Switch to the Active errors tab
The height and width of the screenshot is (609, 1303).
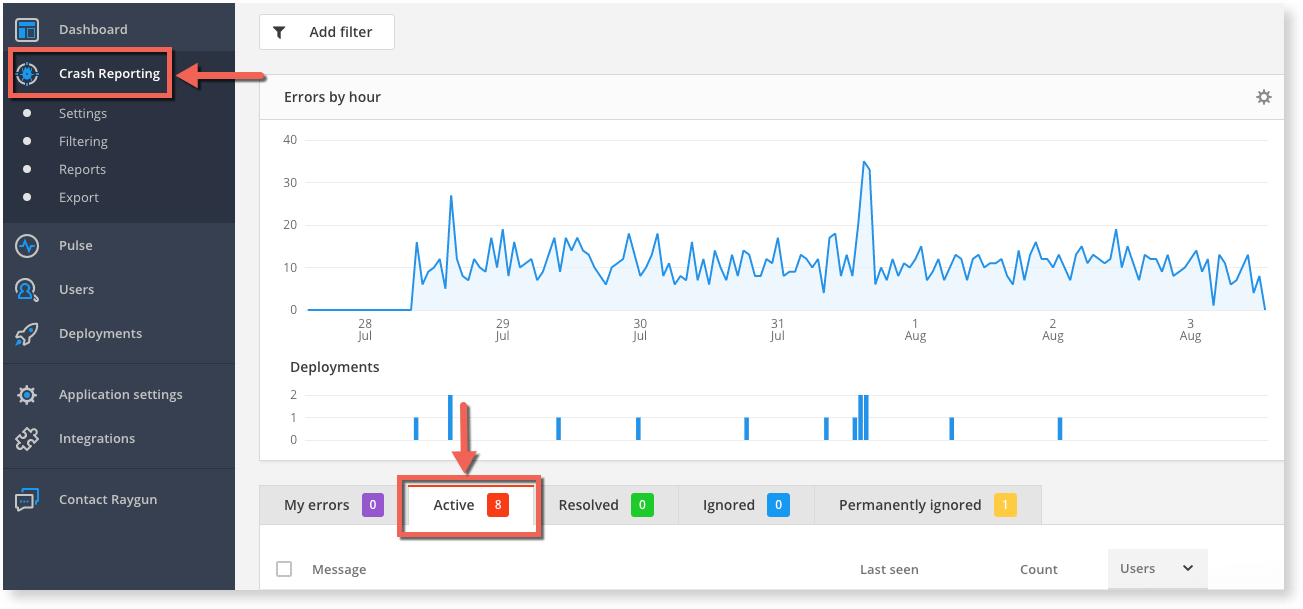pyautogui.click(x=468, y=505)
